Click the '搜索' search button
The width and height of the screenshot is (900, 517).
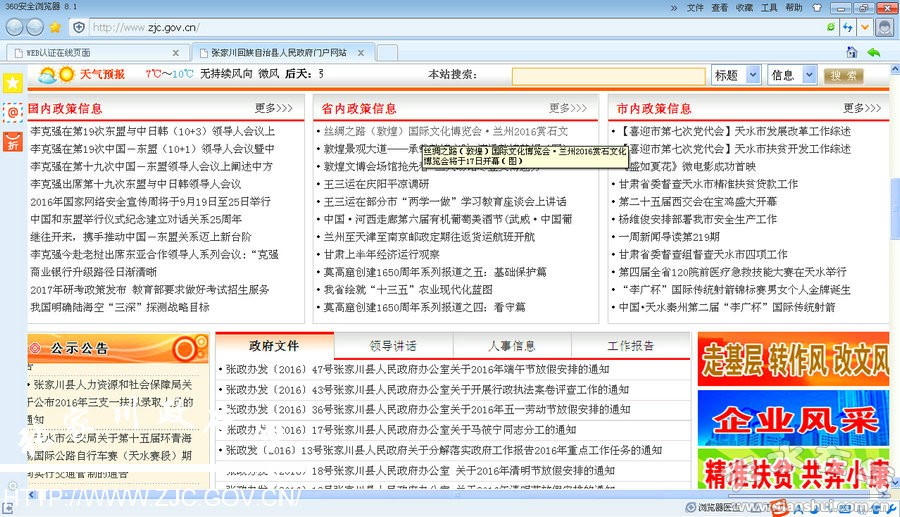[844, 75]
